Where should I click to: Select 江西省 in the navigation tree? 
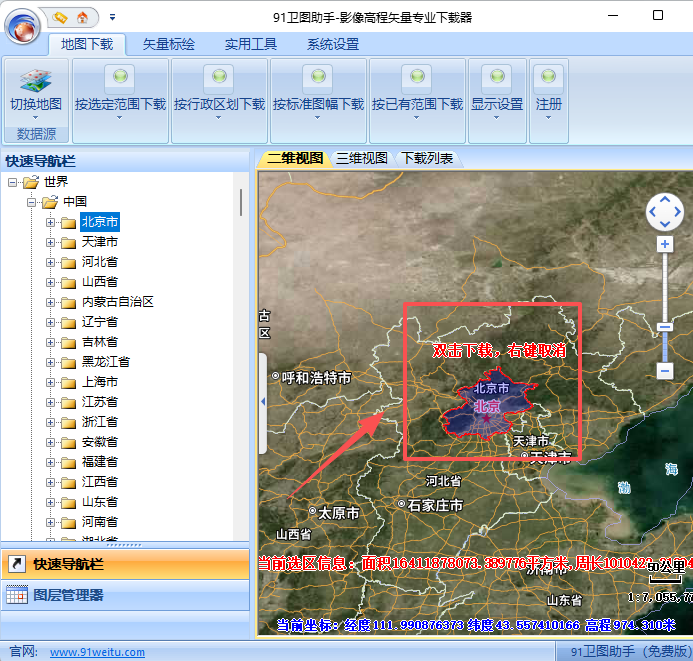tap(100, 482)
